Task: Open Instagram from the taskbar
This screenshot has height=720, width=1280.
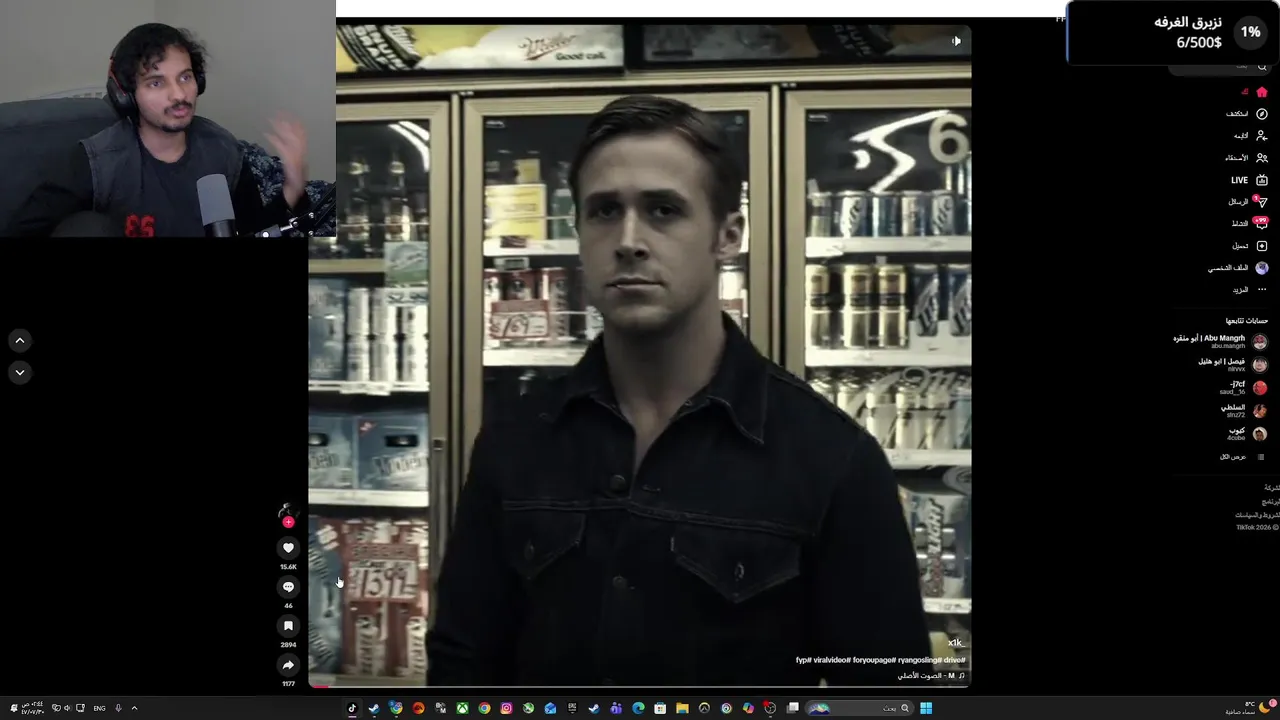Action: [506, 708]
